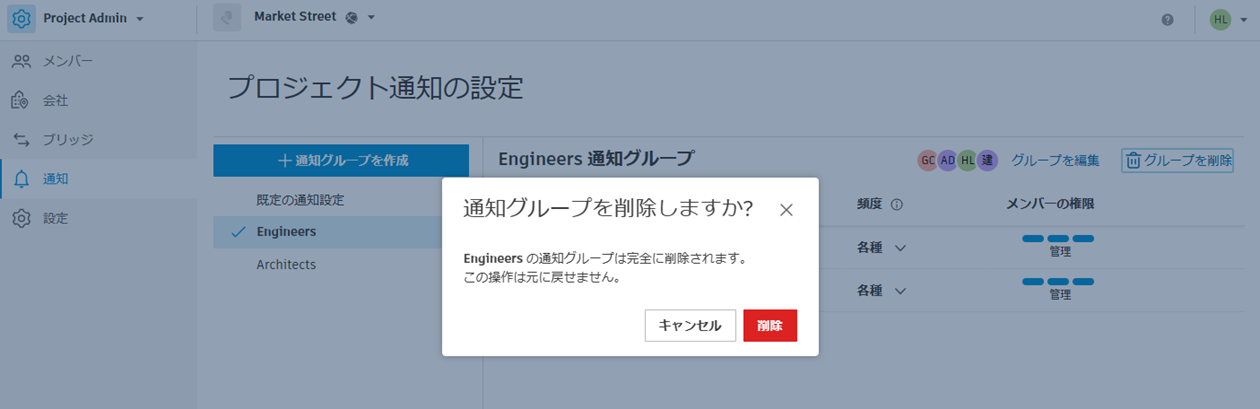
Task: Expand the Market Street project dropdown
Action: pos(371,18)
